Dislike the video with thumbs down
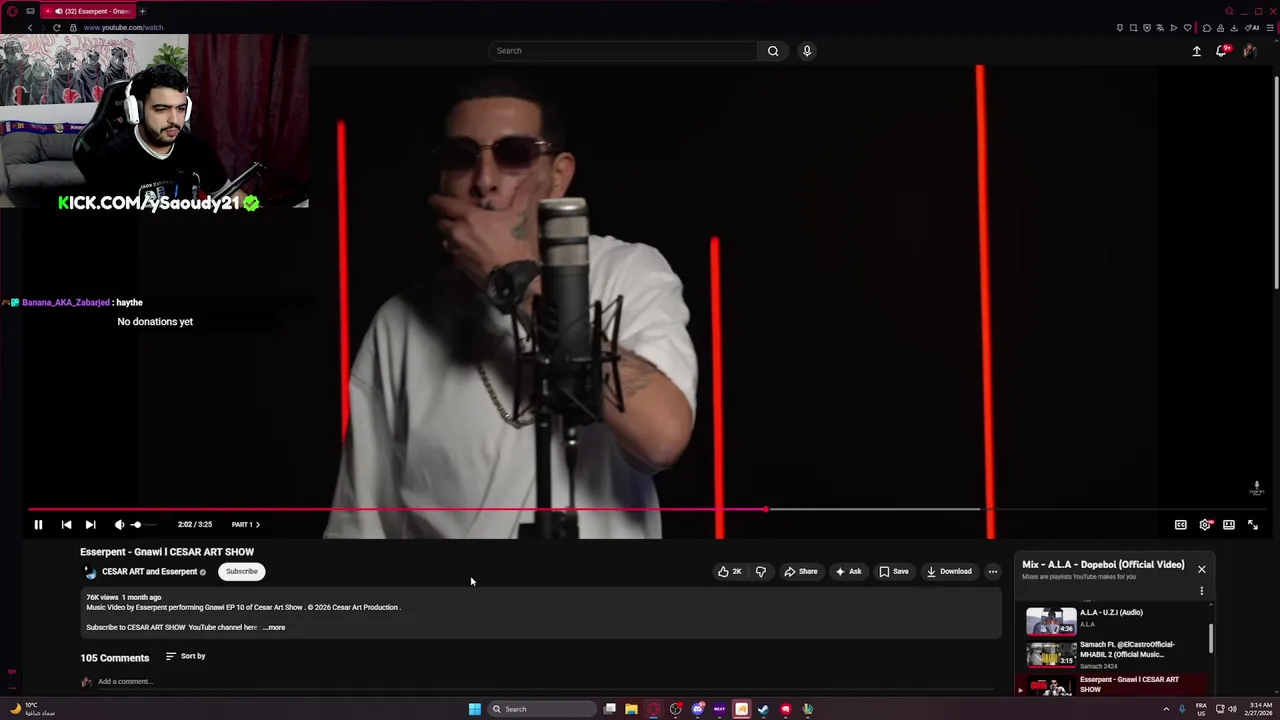The width and height of the screenshot is (1280, 720). point(761,572)
